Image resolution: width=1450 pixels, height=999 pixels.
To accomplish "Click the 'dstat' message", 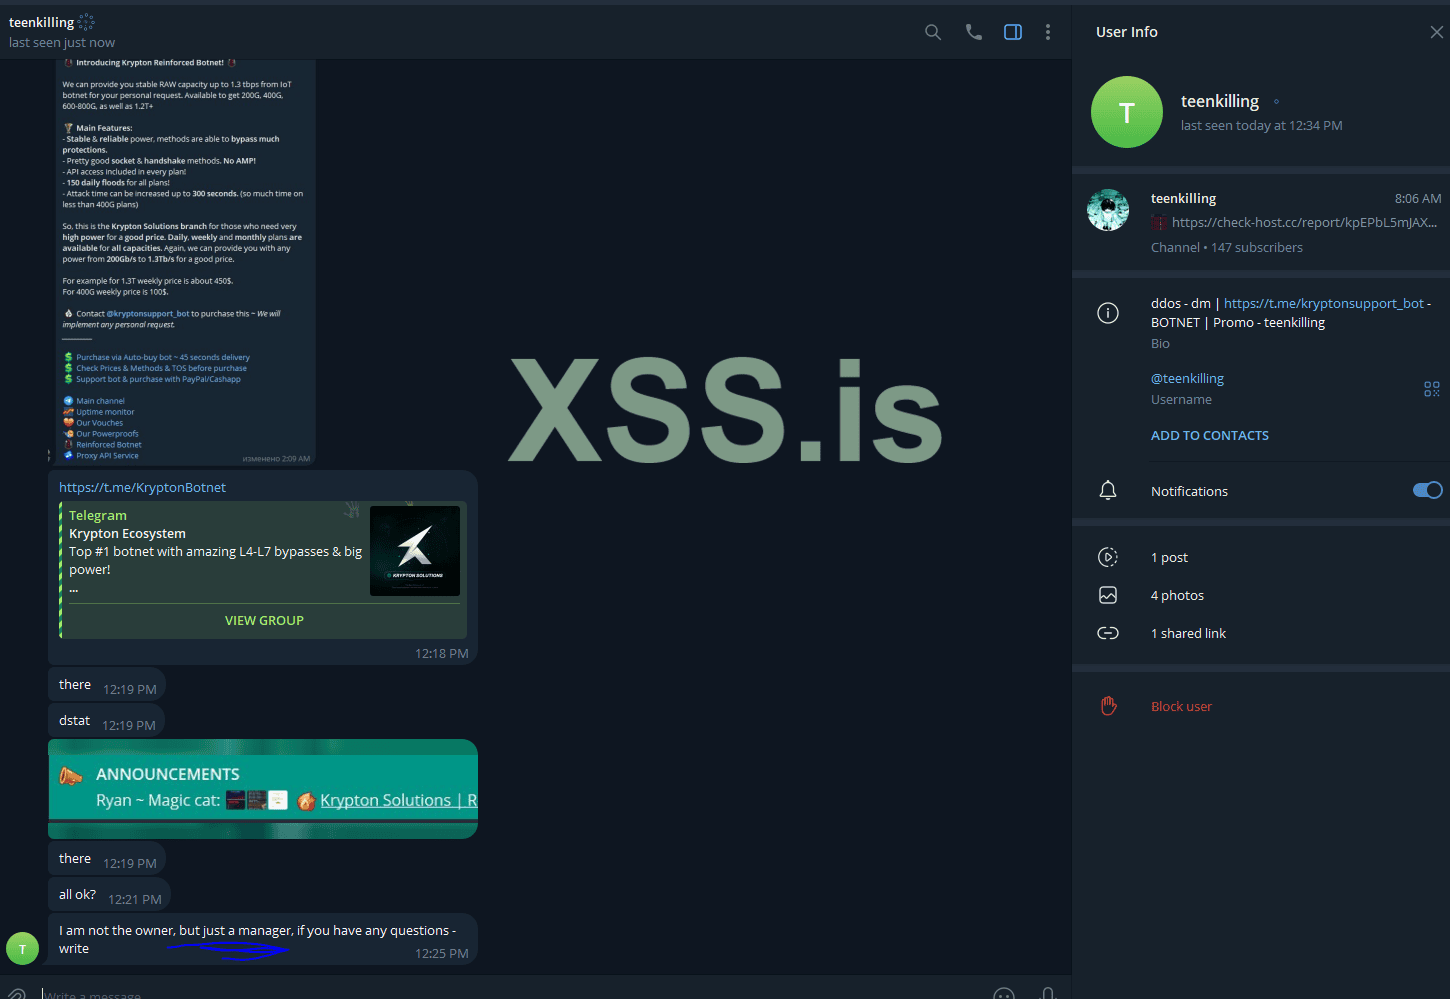I will coord(107,721).
